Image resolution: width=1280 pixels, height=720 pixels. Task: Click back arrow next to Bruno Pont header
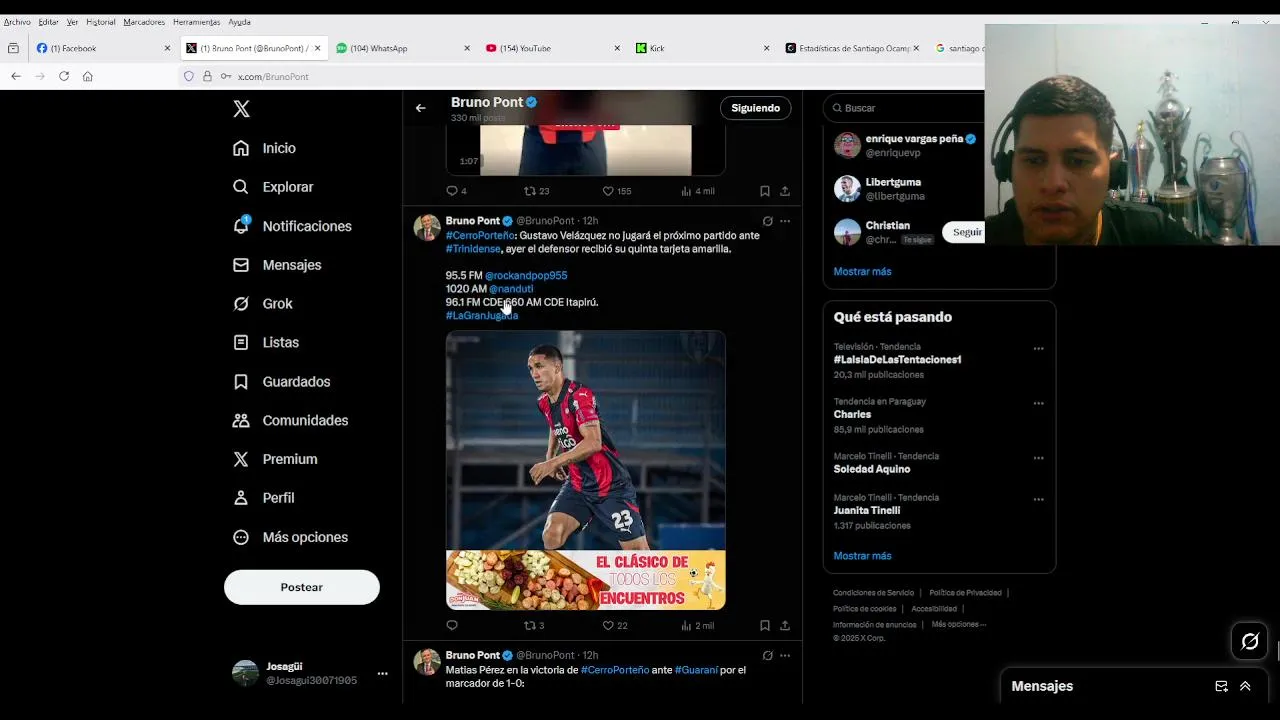[x=421, y=108]
